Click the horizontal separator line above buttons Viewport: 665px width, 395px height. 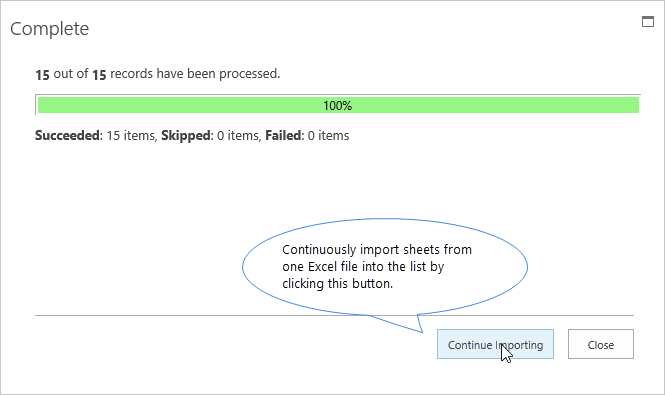pyautogui.click(x=334, y=315)
